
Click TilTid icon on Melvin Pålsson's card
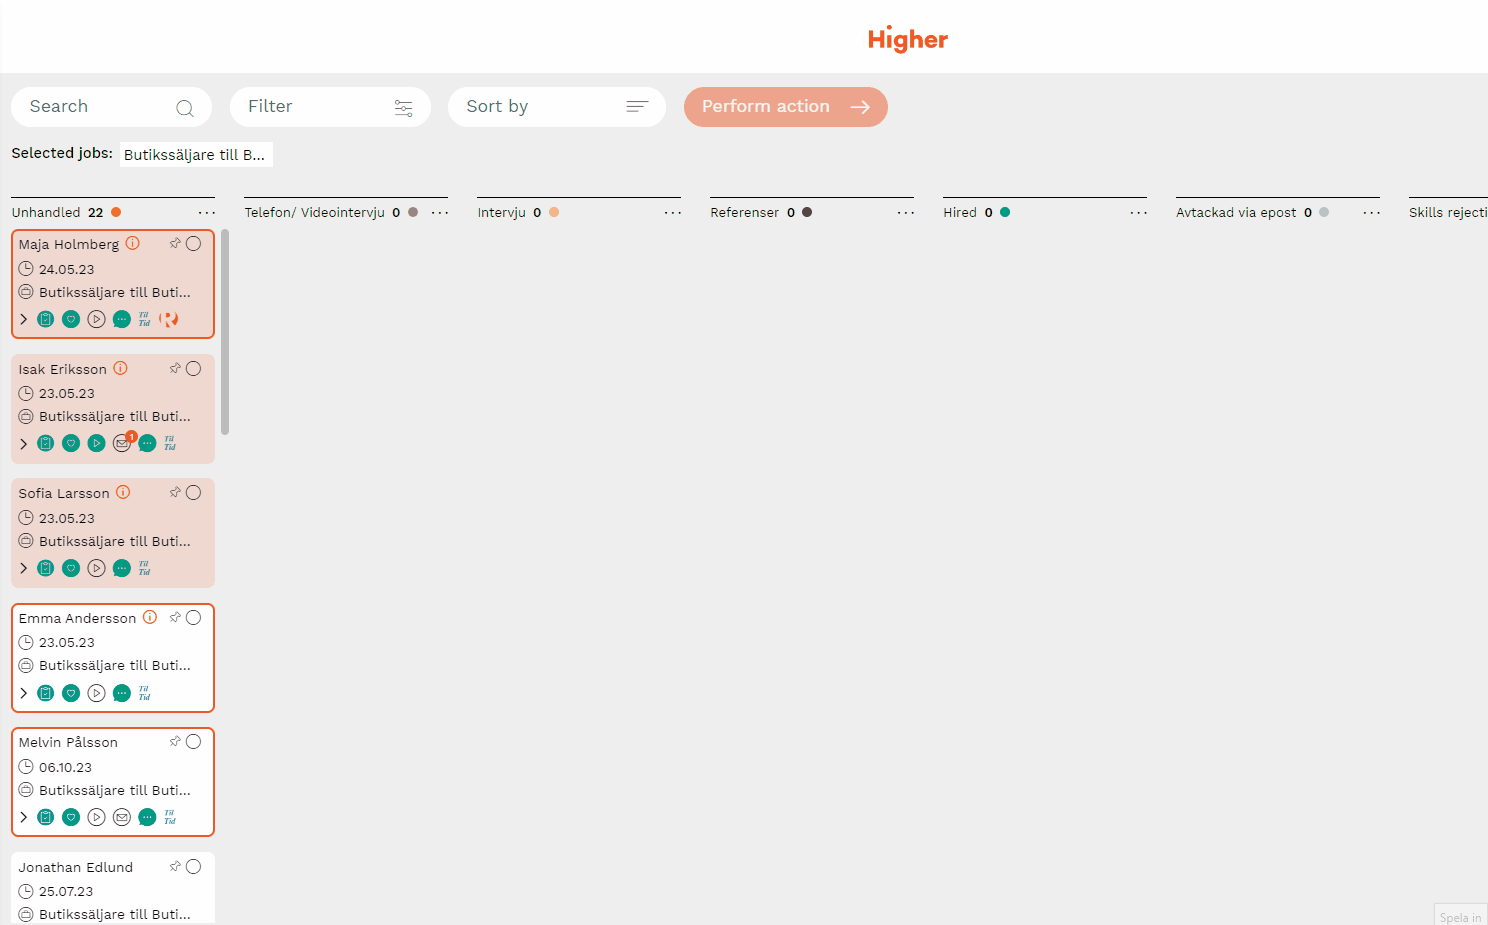[170, 817]
